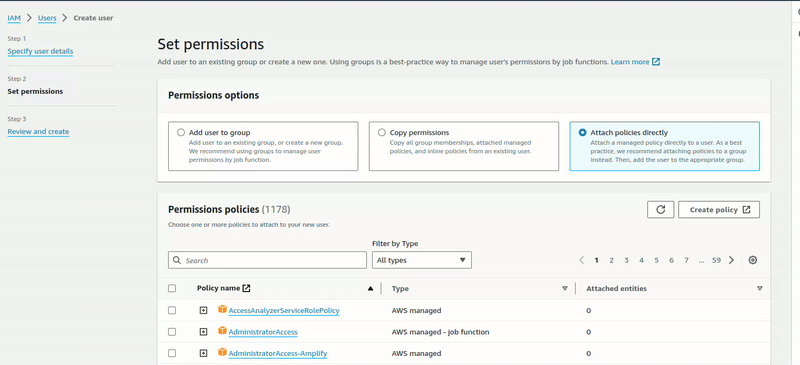Expand AccessAnalyzerServiceRolePolicy details
800x365 pixels.
[204, 310]
